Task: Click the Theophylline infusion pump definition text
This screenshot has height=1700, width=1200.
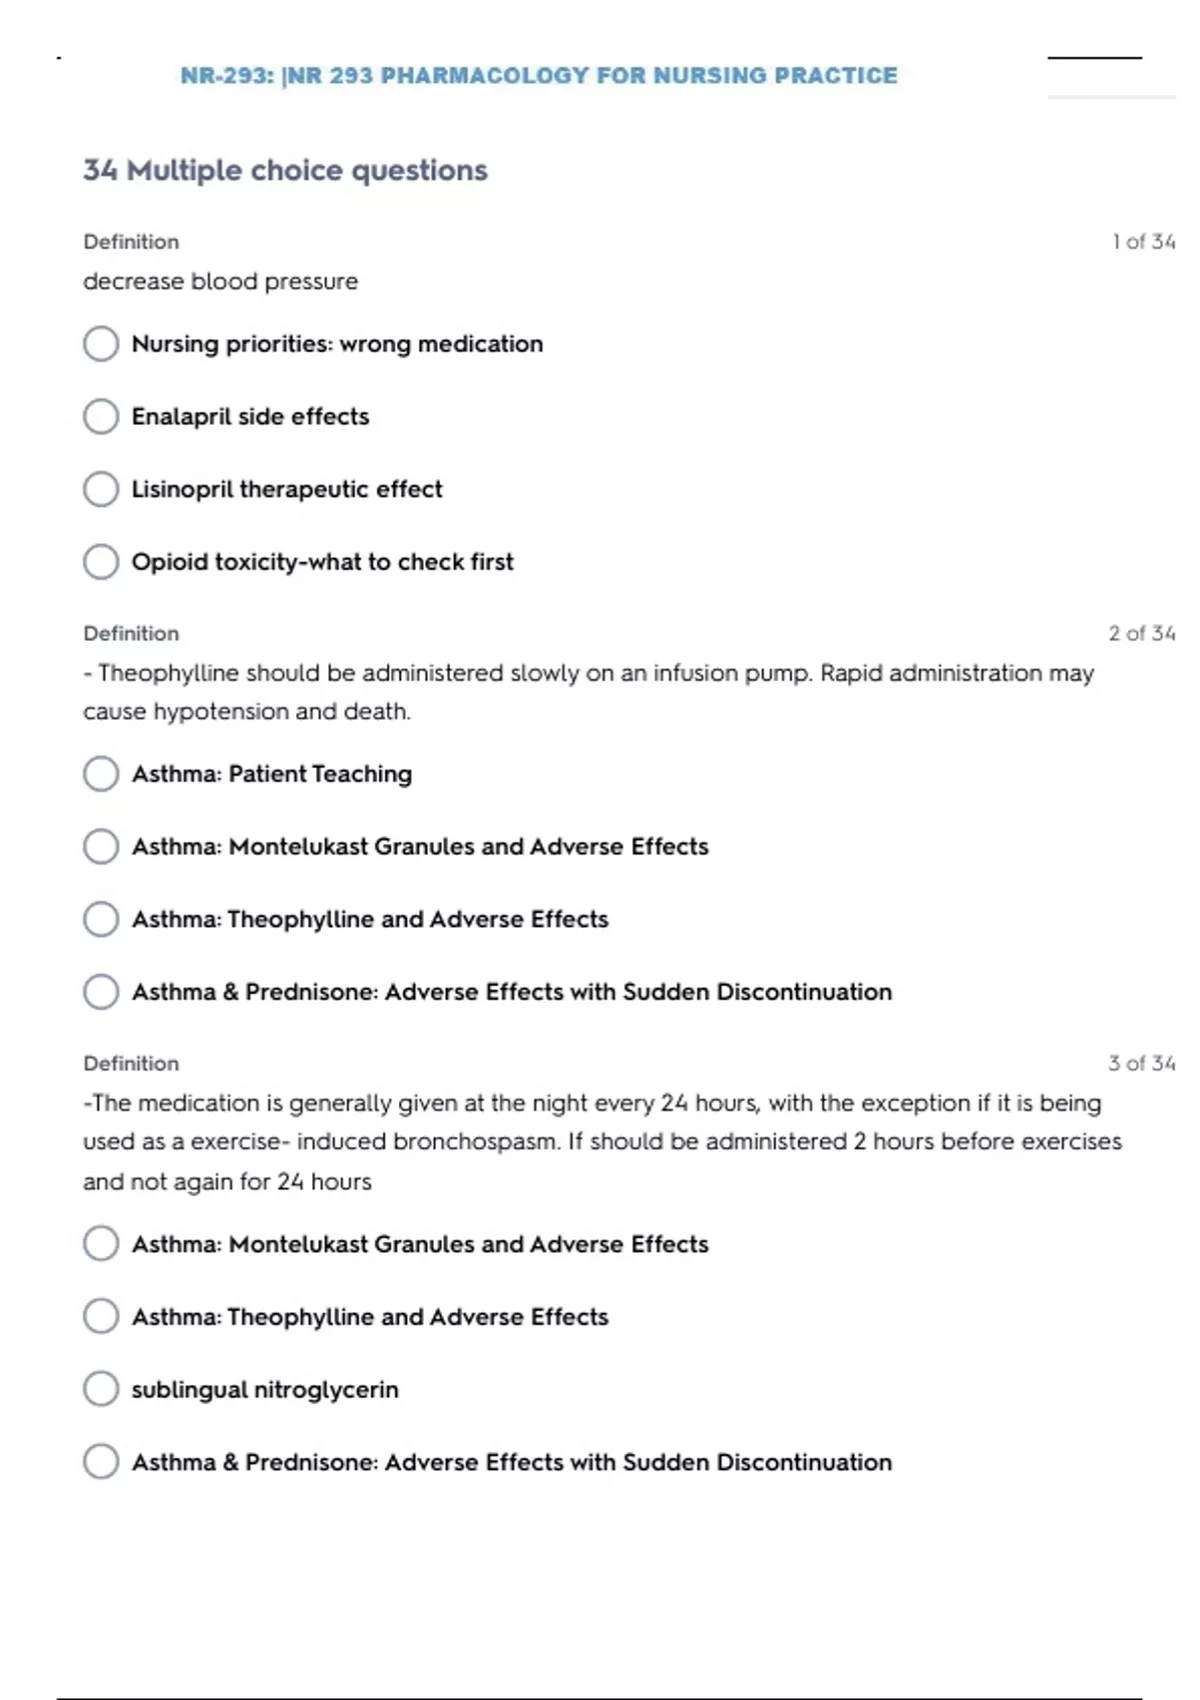Action: pos(588,692)
